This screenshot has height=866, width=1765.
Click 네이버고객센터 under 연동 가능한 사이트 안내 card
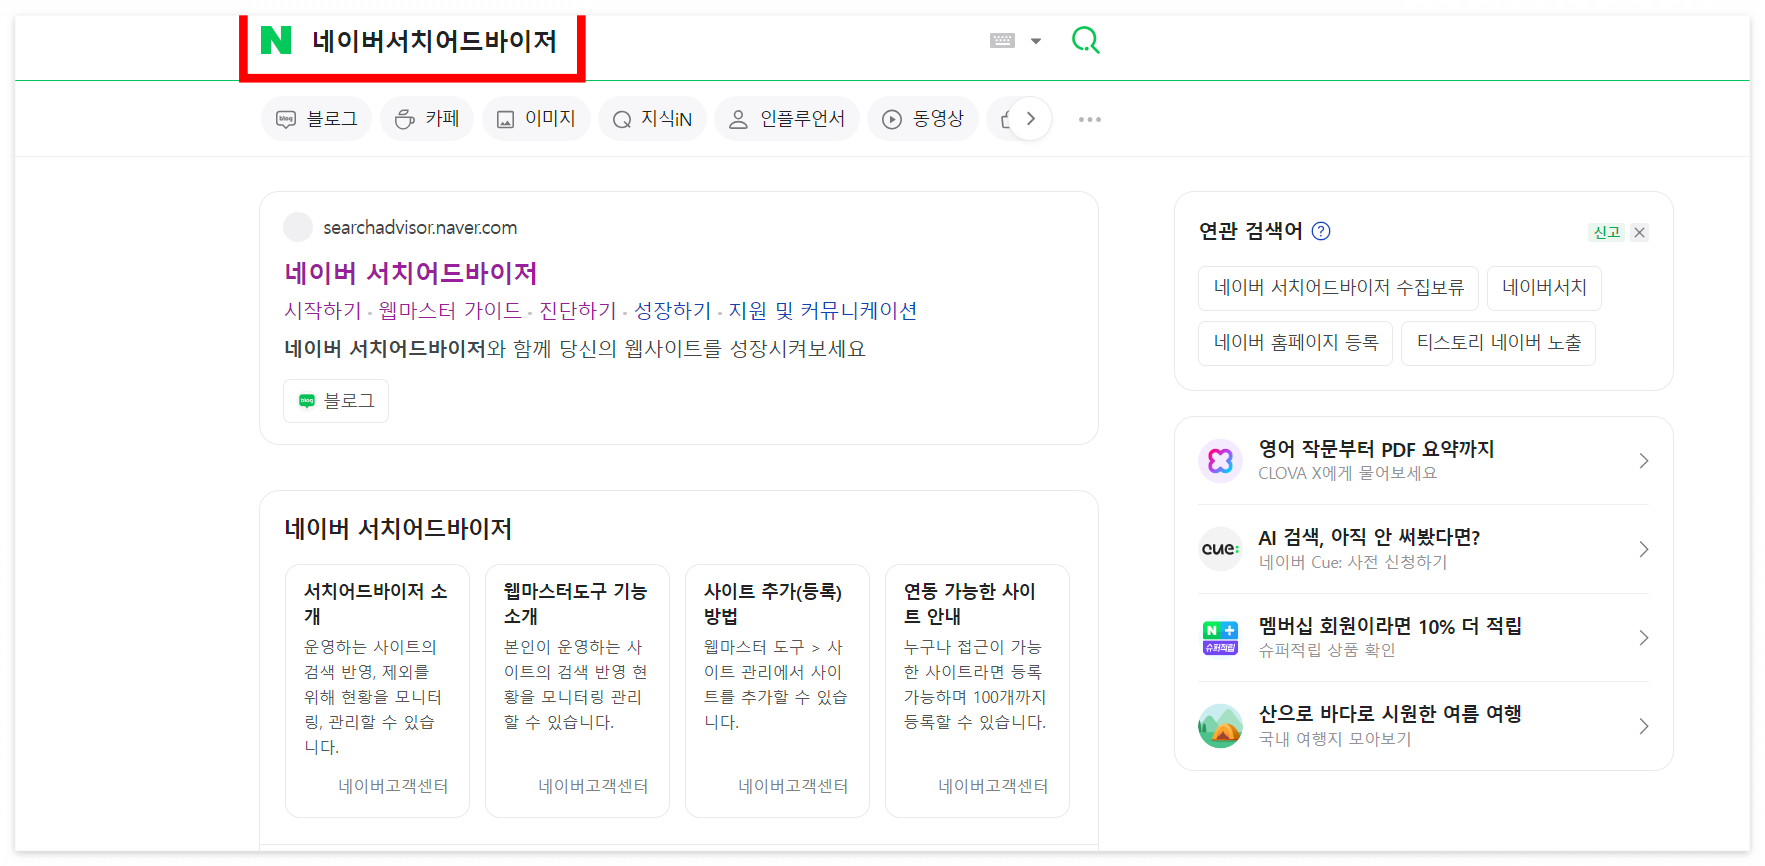pos(993,786)
